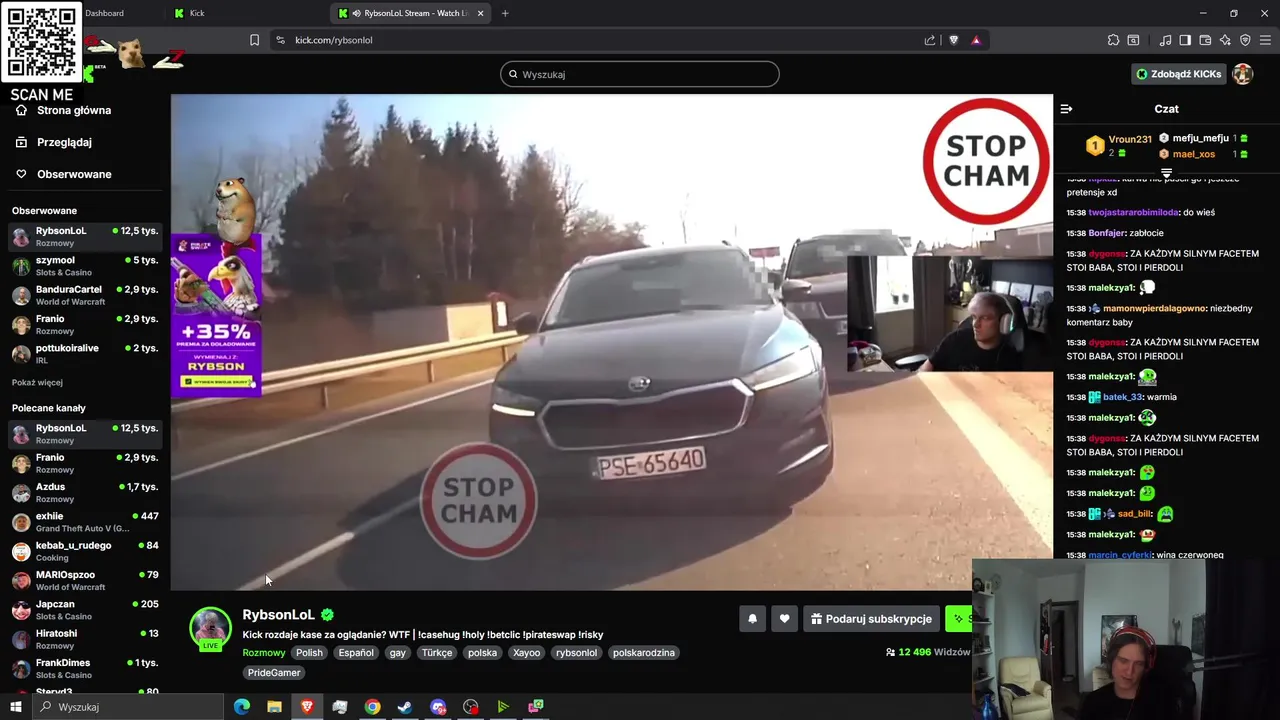Switch to the Kick browser tab
The width and height of the screenshot is (1280, 720).
[x=197, y=13]
